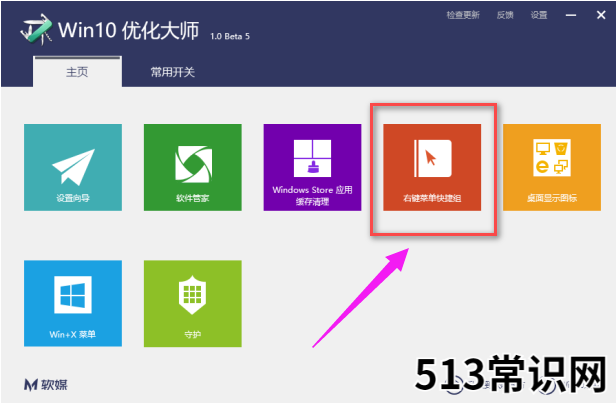Minimize the Win10 优化大师 window
Viewport: 616px width, 405px height.
(x=571, y=15)
